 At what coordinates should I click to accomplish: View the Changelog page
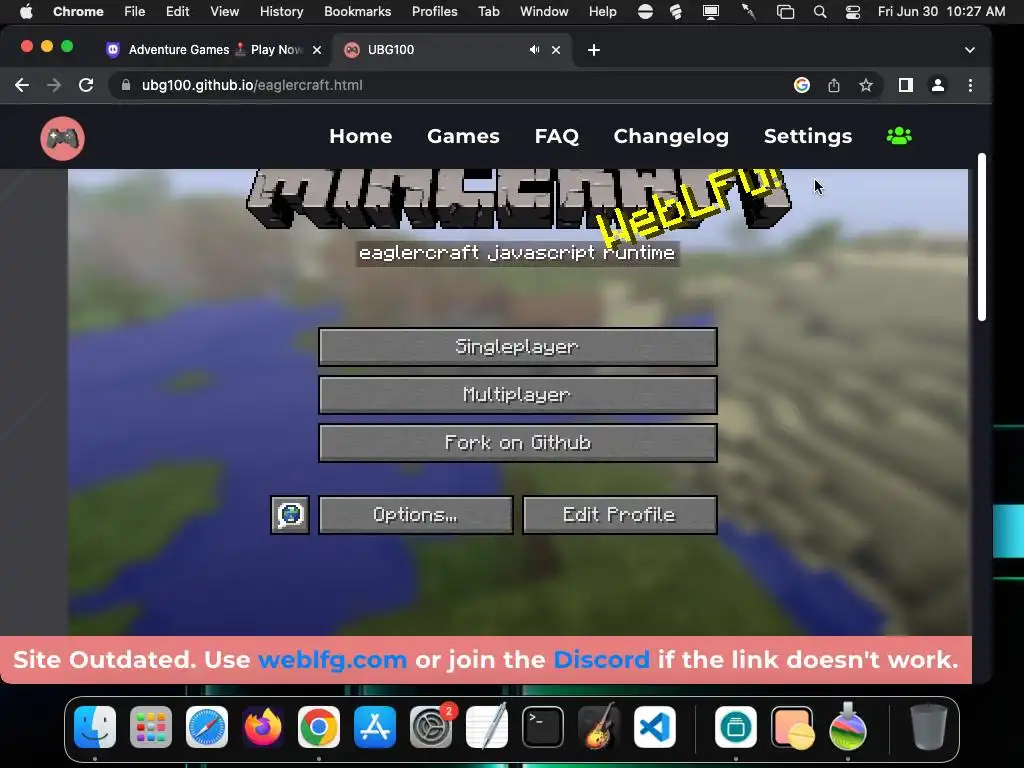point(671,136)
